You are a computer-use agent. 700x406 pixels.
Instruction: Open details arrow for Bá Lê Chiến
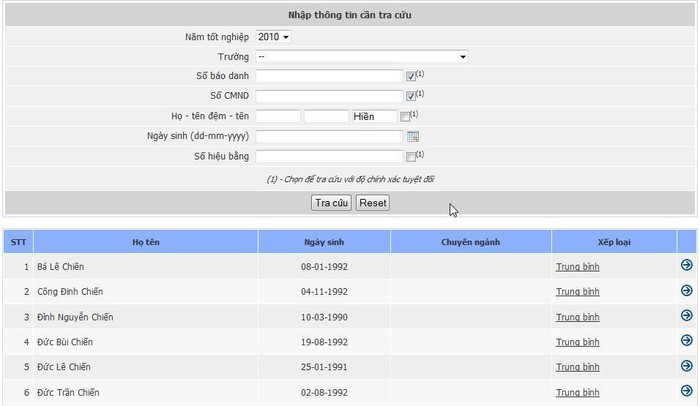pyautogui.click(x=687, y=265)
